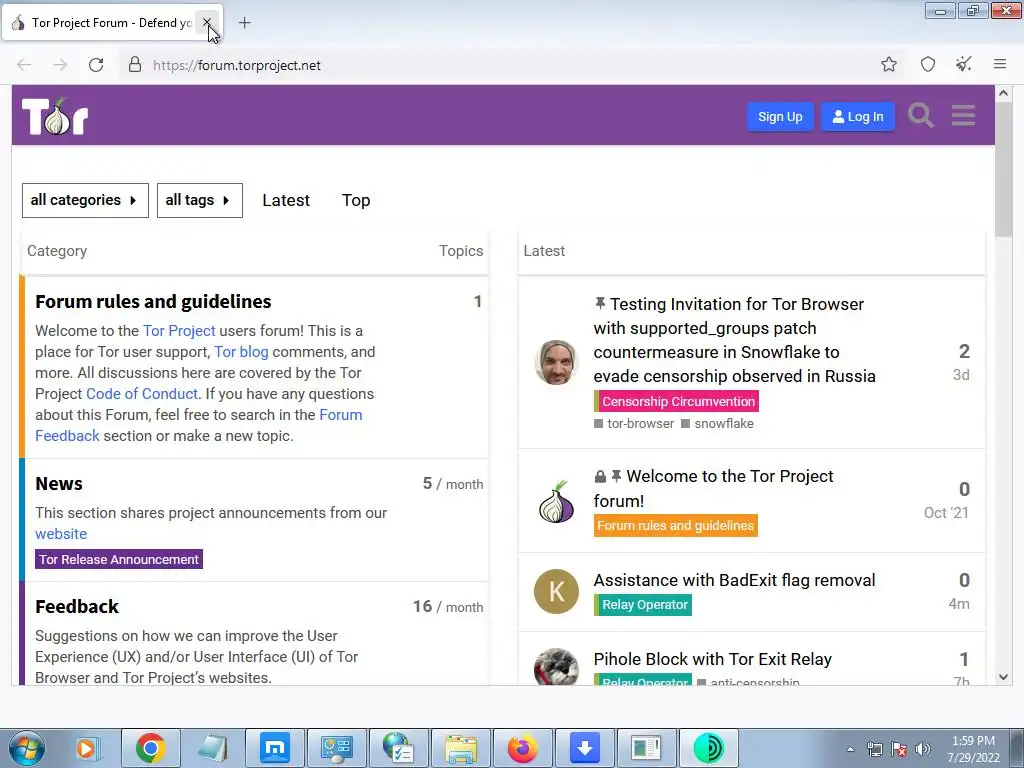The width and height of the screenshot is (1024, 768).
Task: Open the forum search magnifier icon
Action: pos(921,116)
